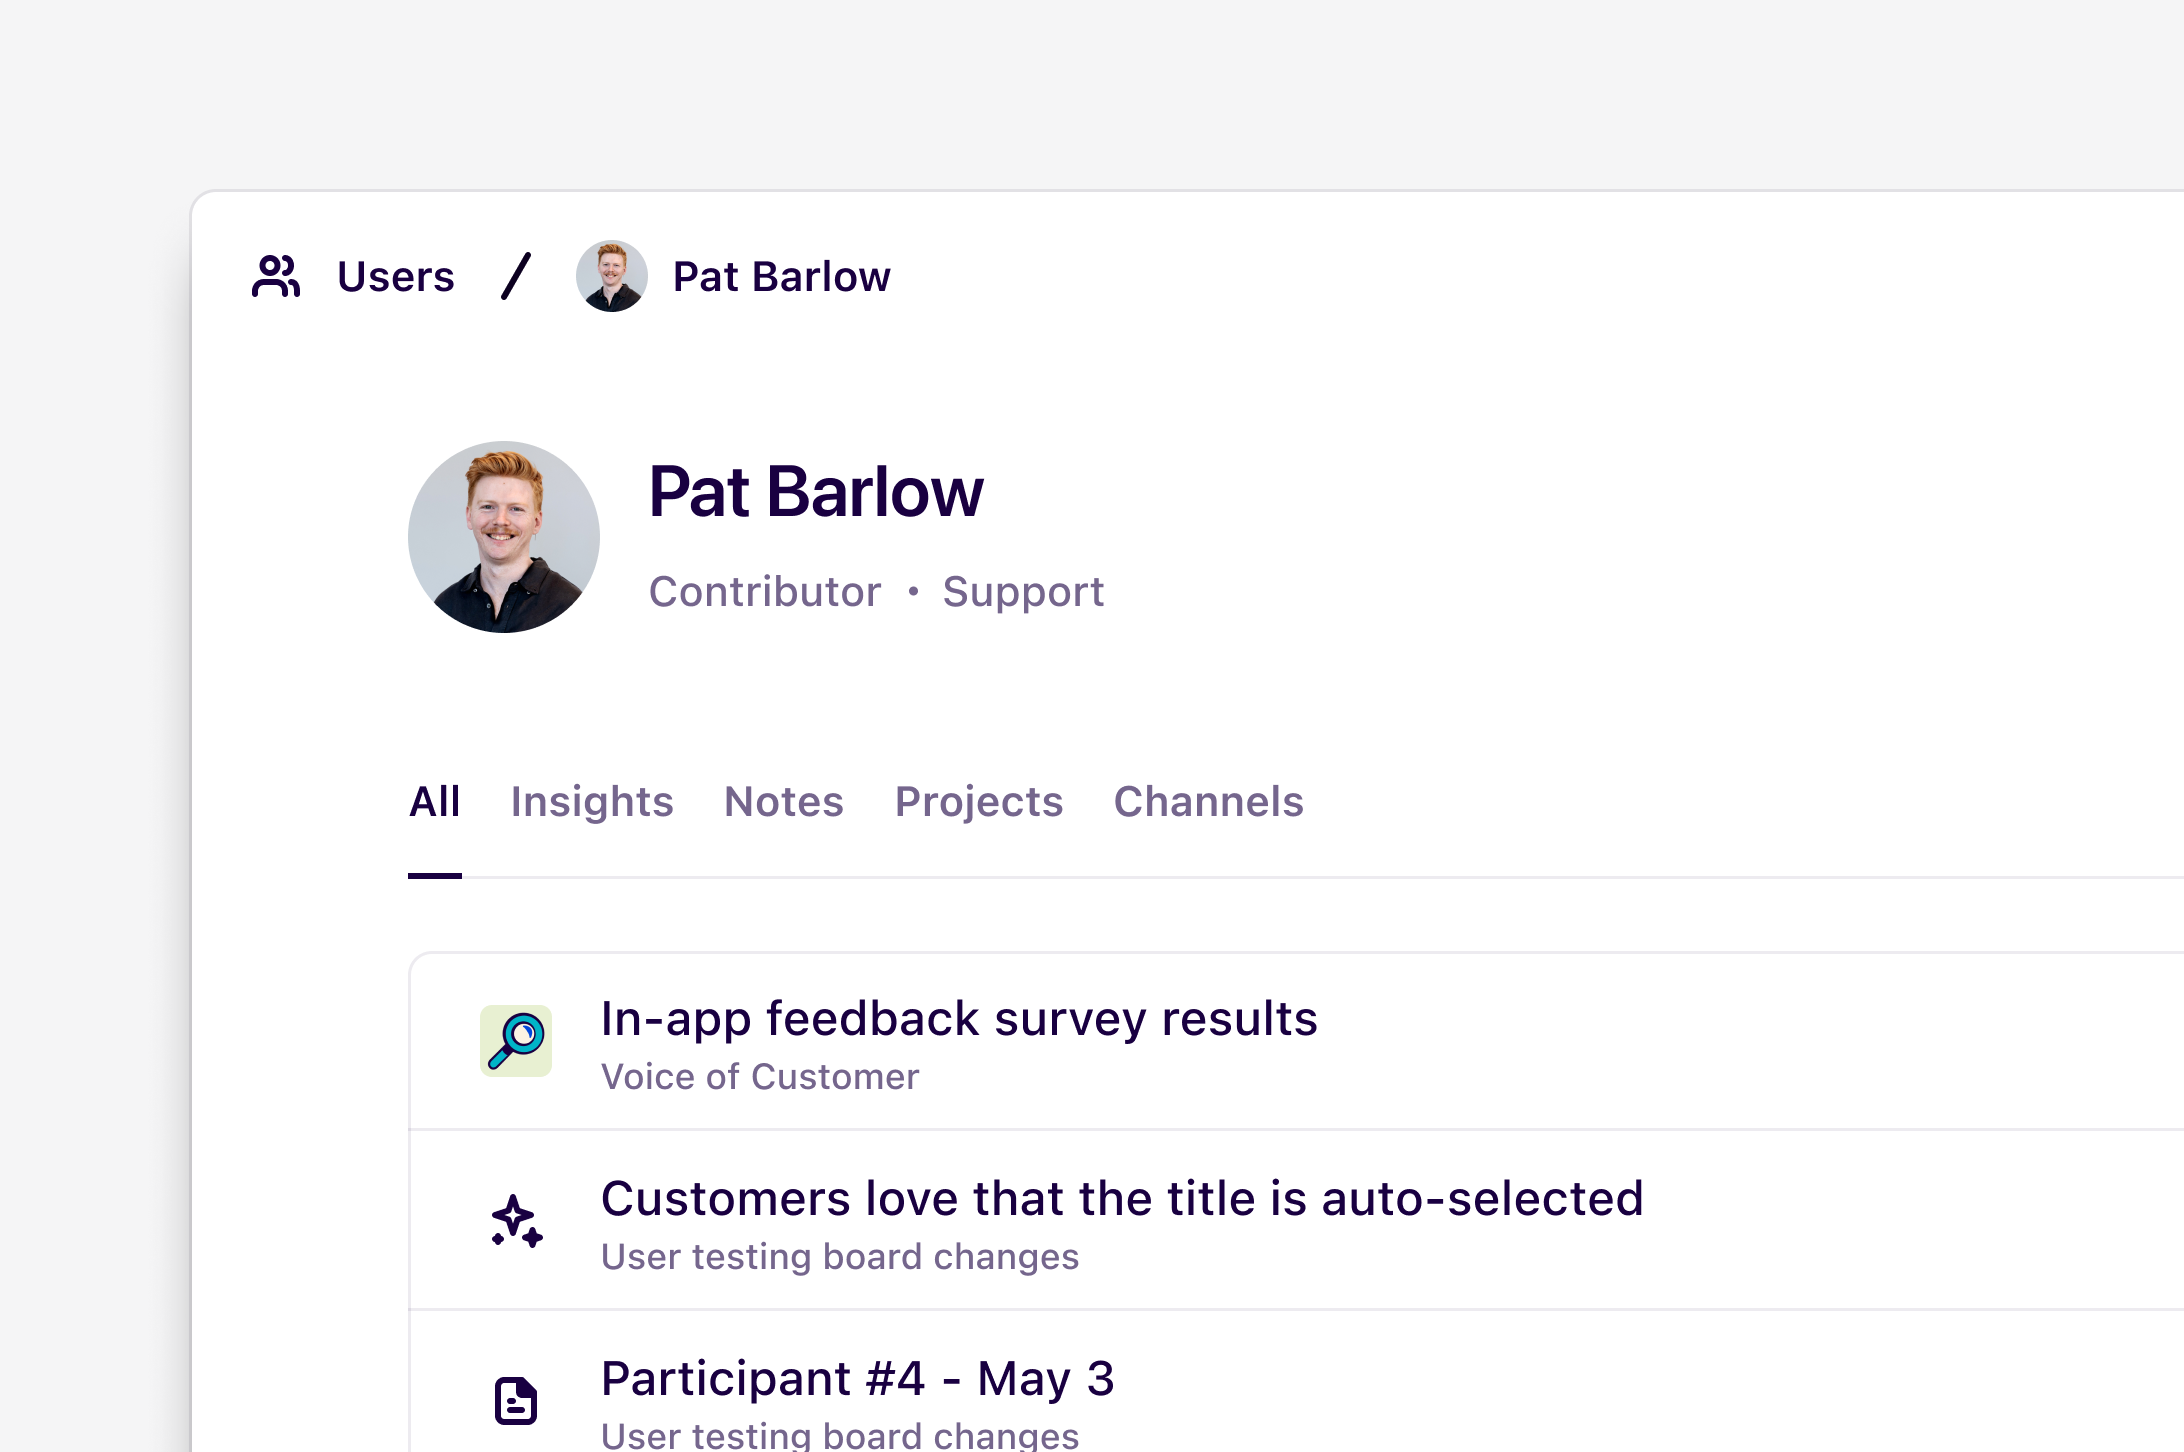Stay on the All tab
This screenshot has height=1452, width=2184.
pyautogui.click(x=434, y=801)
